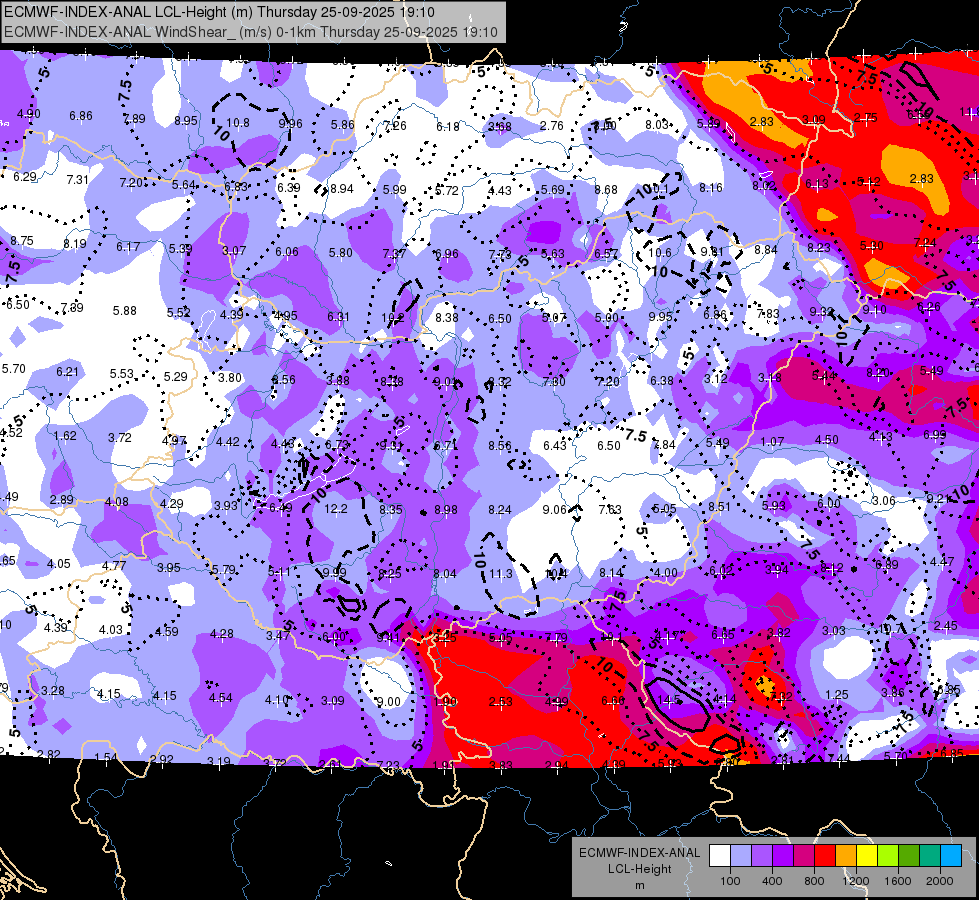979x900 pixels.
Task: Click the sky blue legend swatch
Action: pos(951,856)
